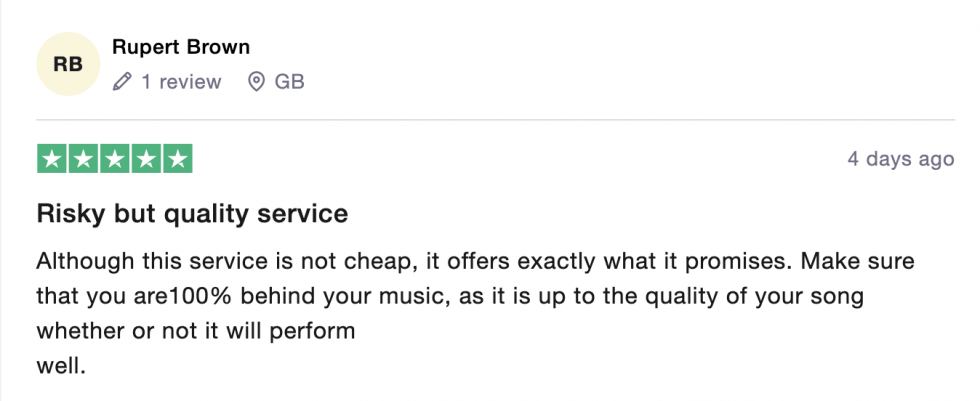Open the "Risky but quality service" review title
Viewport: 980px width, 401px height.
(x=192, y=214)
